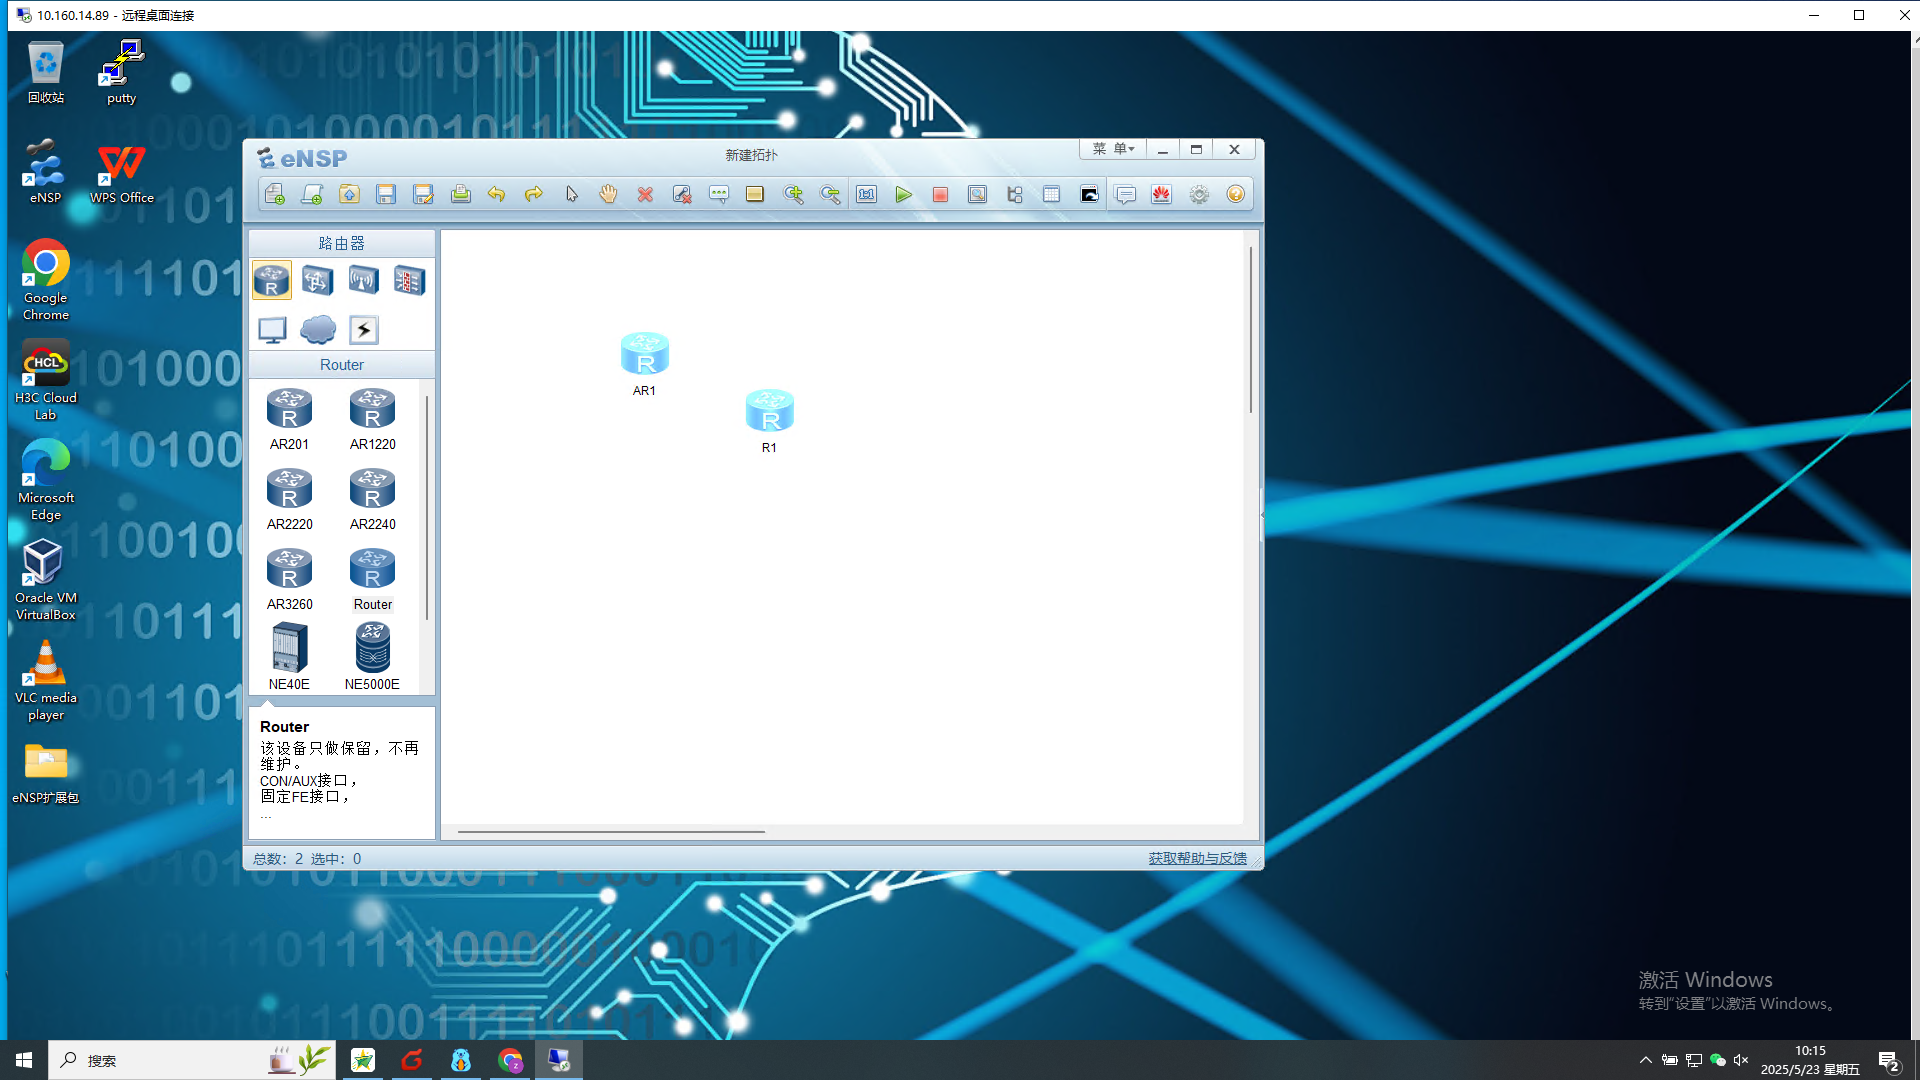Open the 菜单 dropdown menu
The height and width of the screenshot is (1080, 1920).
pos(1113,149)
